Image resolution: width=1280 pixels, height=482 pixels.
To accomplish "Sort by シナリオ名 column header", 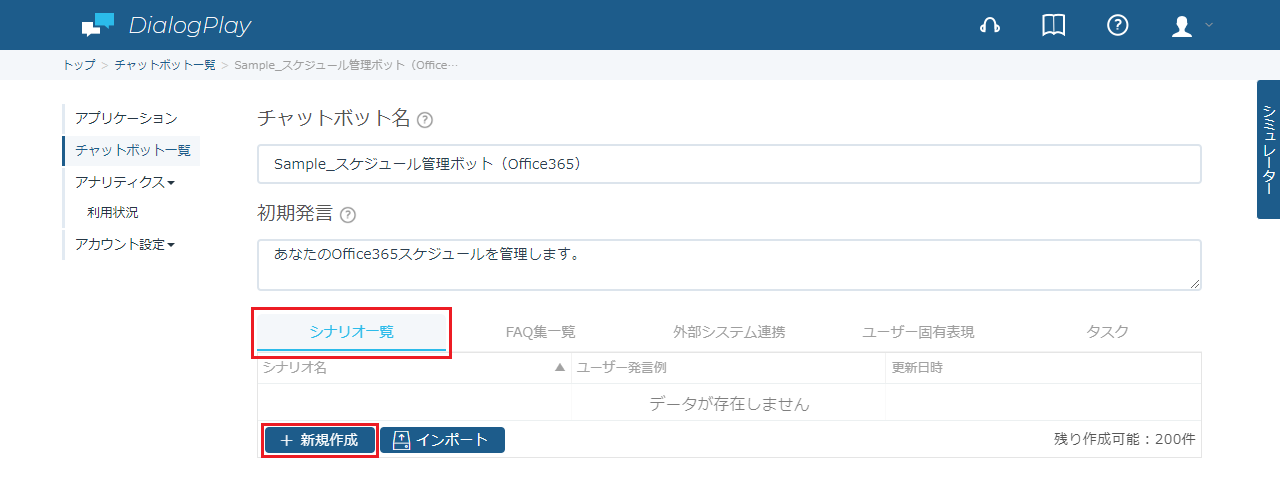I will (414, 368).
